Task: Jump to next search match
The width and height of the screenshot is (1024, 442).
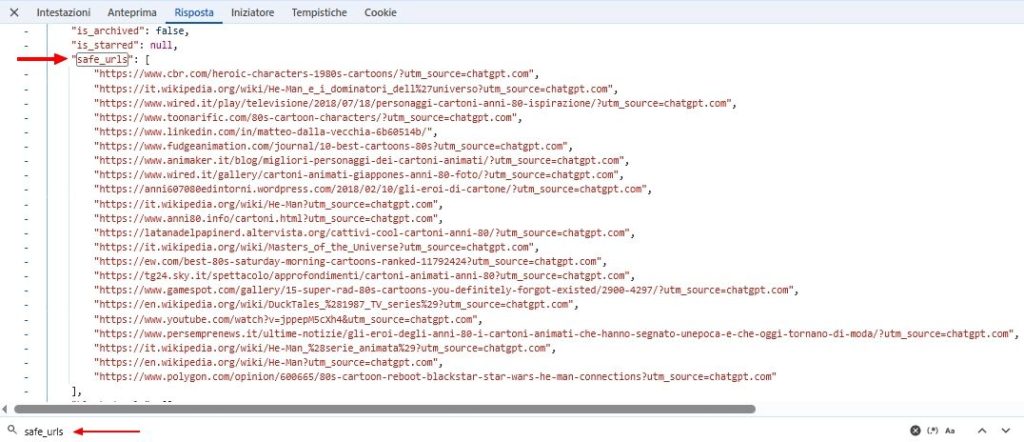Action: click(x=1008, y=431)
